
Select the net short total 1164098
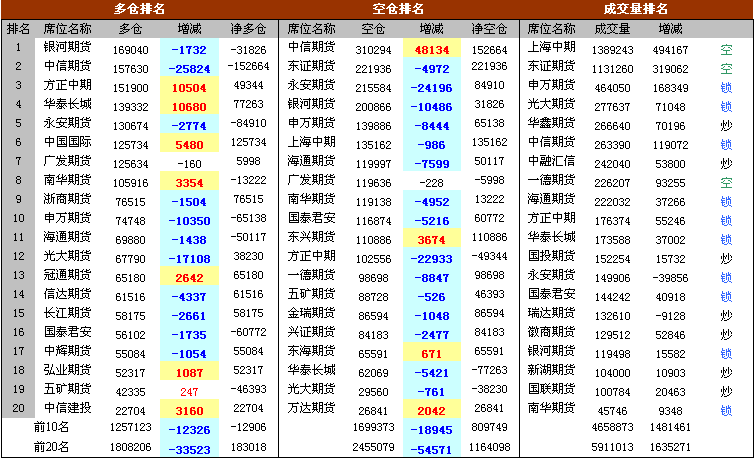(x=489, y=447)
